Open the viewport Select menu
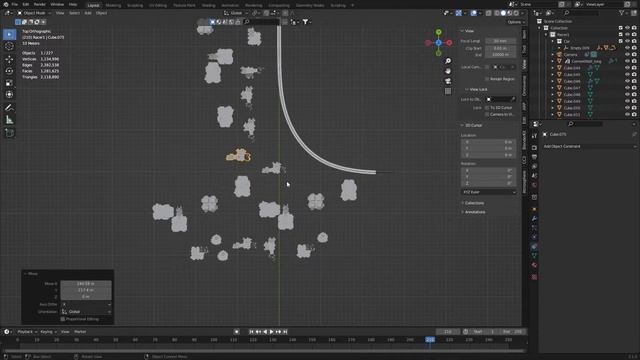This screenshot has height=360, width=640. 74,13
